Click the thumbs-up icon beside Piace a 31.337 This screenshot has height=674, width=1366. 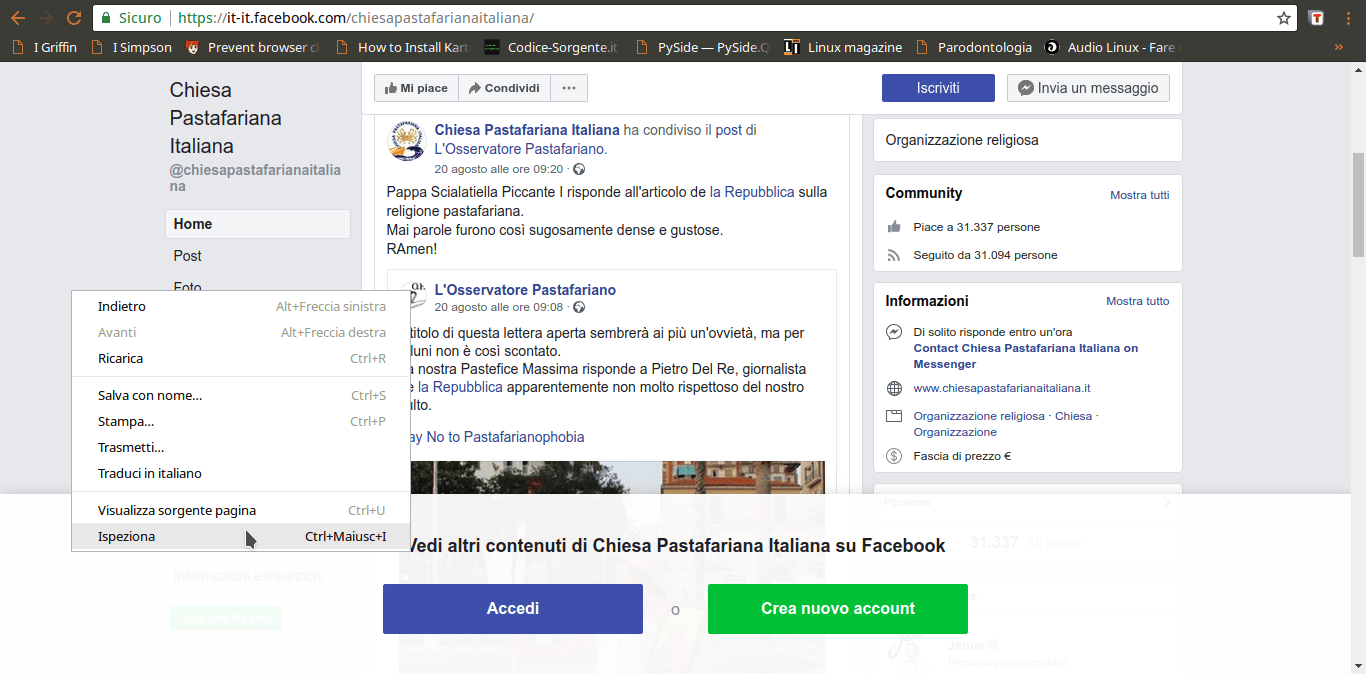(x=894, y=227)
